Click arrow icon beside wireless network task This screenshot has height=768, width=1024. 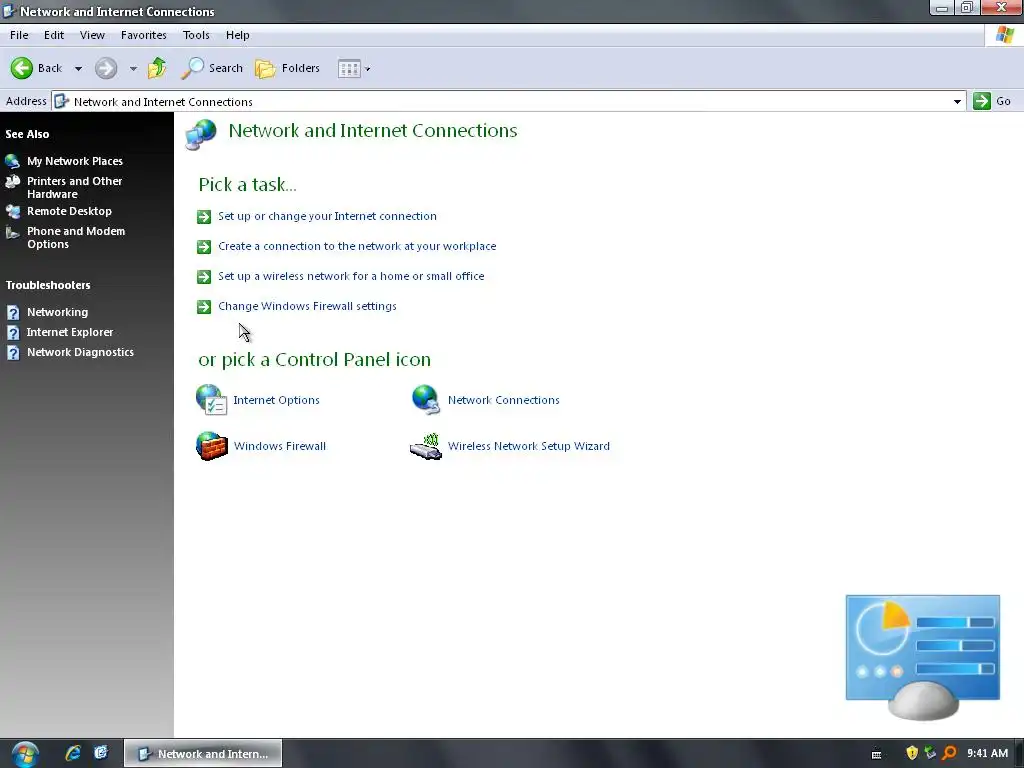[204, 277]
